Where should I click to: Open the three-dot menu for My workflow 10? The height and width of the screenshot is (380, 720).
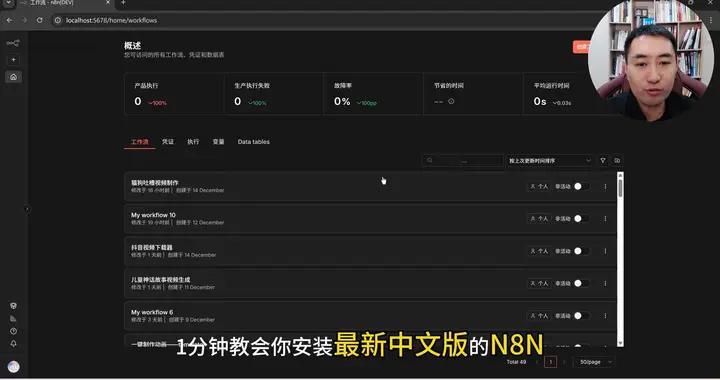click(605, 218)
